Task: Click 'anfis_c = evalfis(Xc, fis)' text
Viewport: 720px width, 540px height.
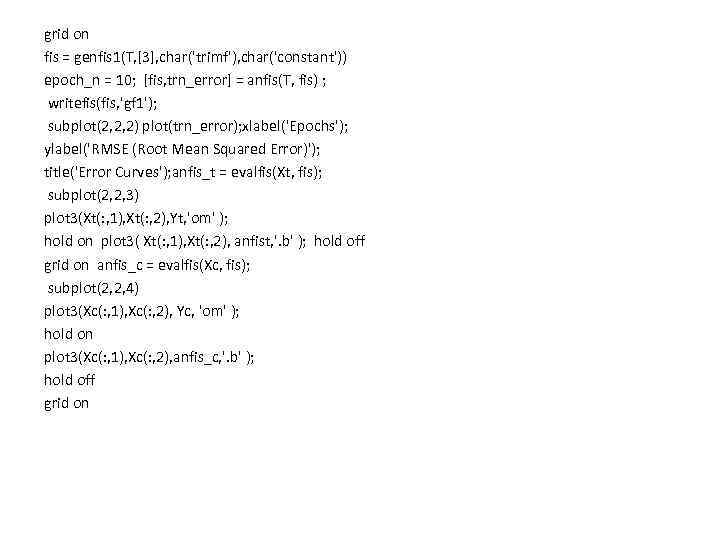Action: [174, 265]
